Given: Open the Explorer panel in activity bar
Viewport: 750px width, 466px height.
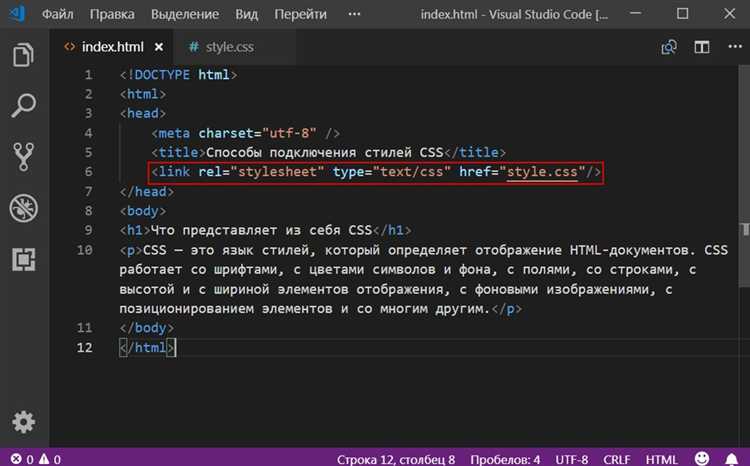Looking at the screenshot, I should 23,56.
